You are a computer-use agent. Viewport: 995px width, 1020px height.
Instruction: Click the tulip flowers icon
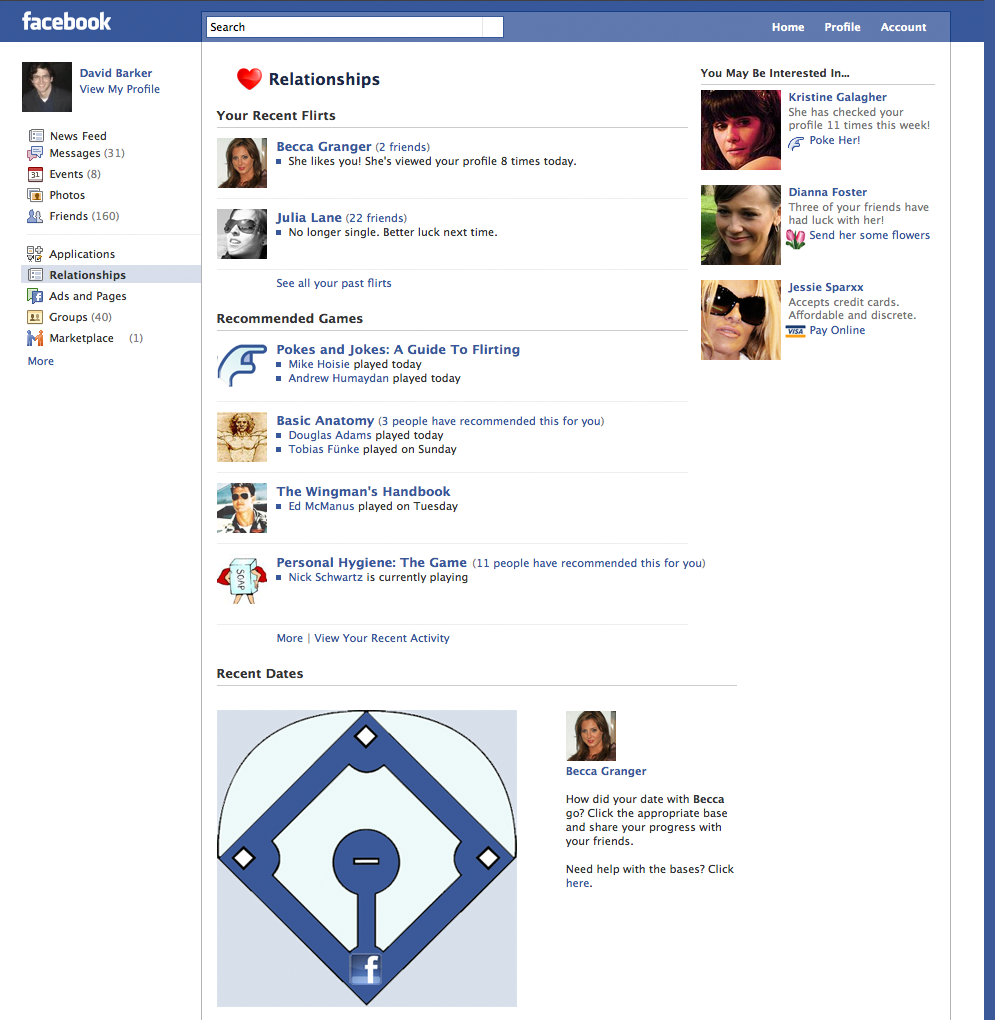[795, 239]
